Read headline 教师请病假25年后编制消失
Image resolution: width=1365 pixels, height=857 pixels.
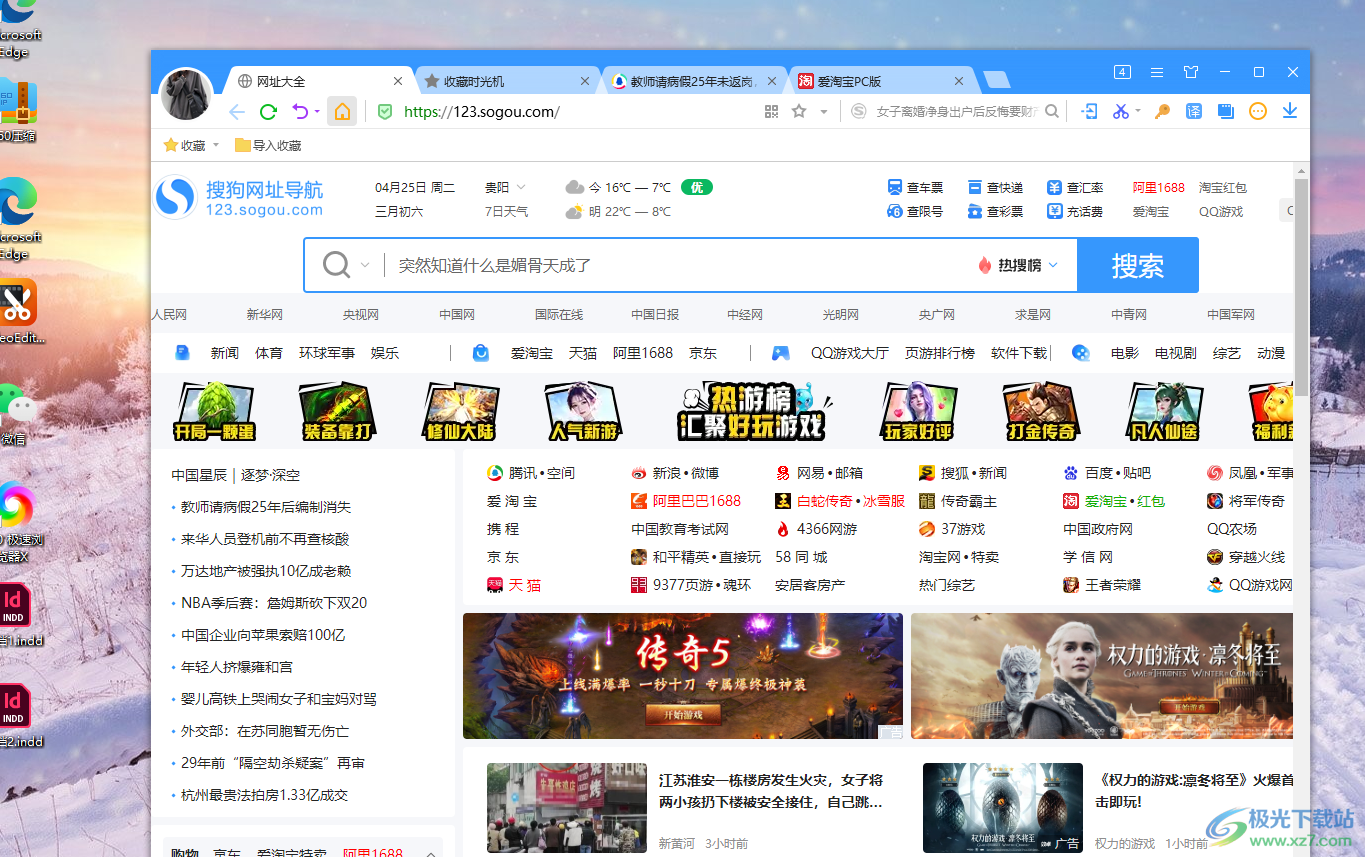266,507
